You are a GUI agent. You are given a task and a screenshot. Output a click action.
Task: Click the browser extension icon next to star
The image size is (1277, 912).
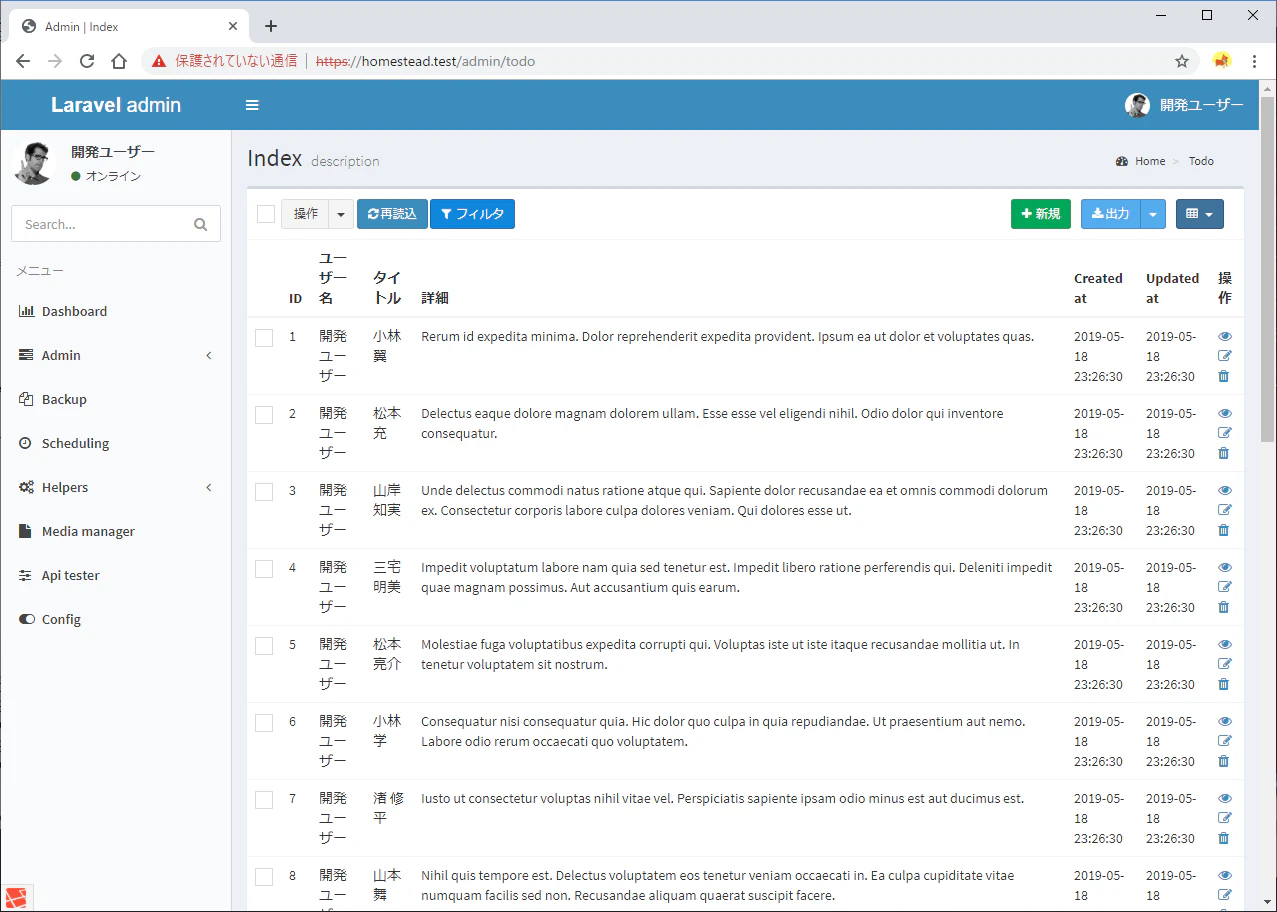click(1222, 61)
